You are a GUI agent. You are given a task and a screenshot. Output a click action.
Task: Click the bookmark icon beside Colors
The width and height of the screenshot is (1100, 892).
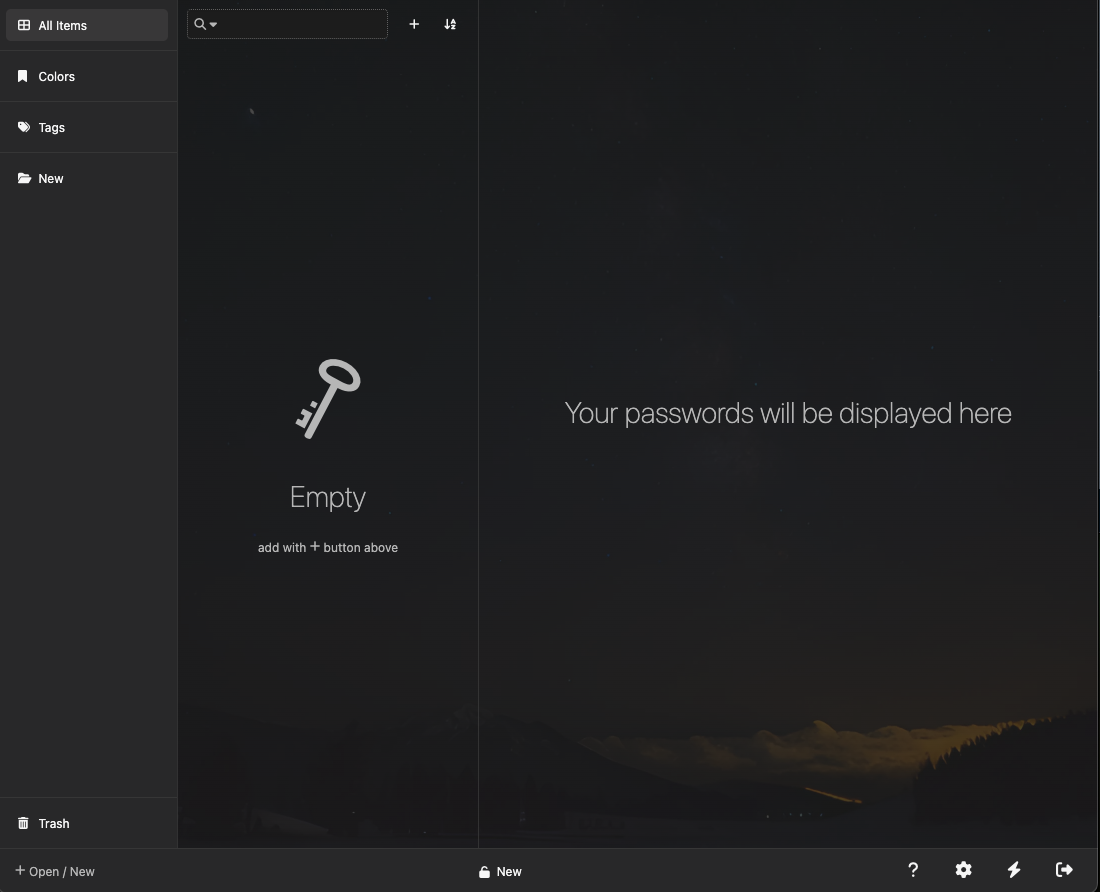point(23,76)
